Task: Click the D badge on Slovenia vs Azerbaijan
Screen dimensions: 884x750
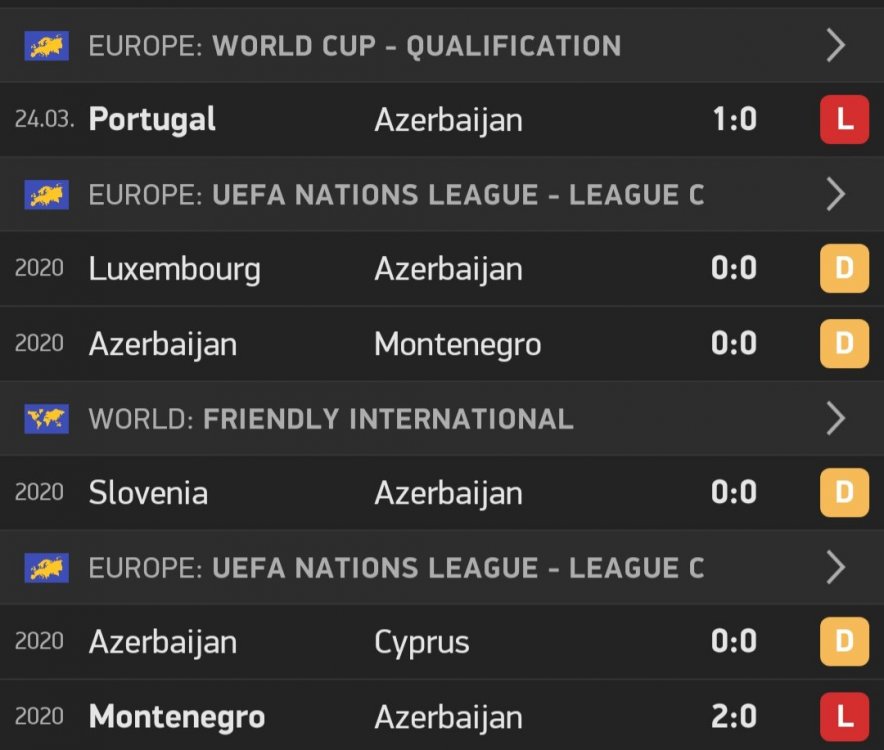Action: pos(844,493)
